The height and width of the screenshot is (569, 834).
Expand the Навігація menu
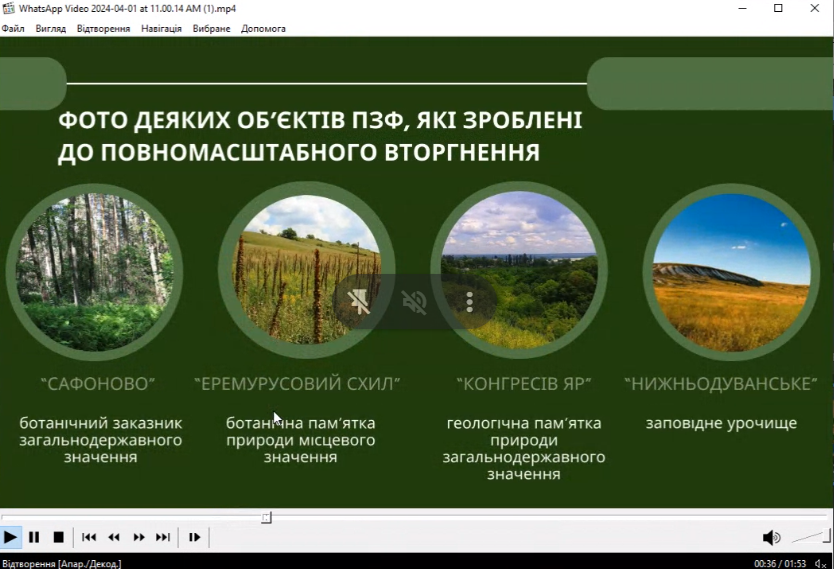[161, 28]
